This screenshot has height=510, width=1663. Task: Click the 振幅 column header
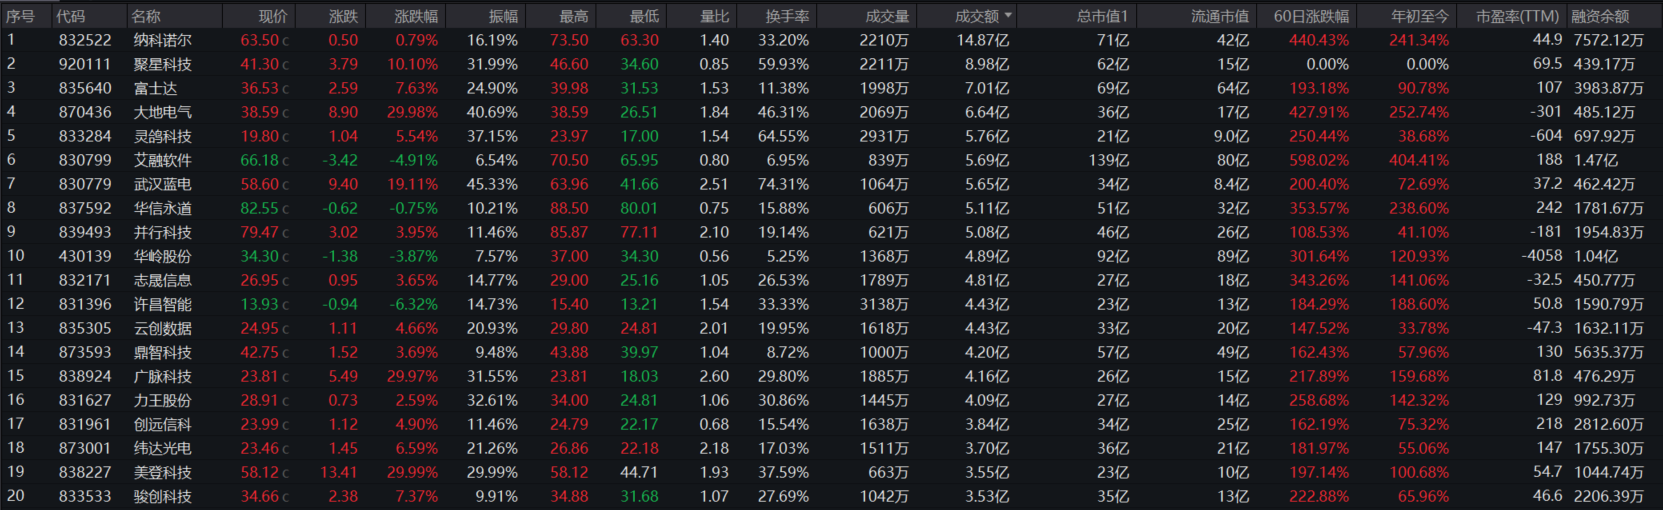tap(503, 16)
